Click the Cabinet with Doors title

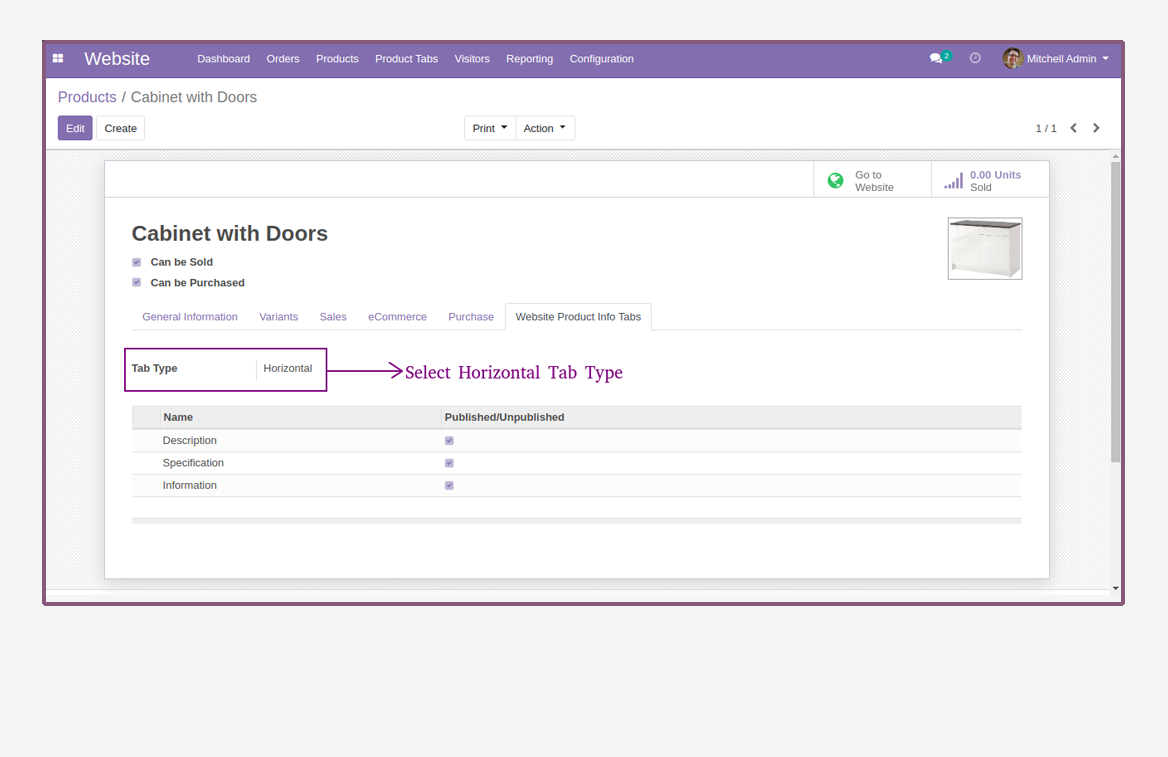[229, 233]
